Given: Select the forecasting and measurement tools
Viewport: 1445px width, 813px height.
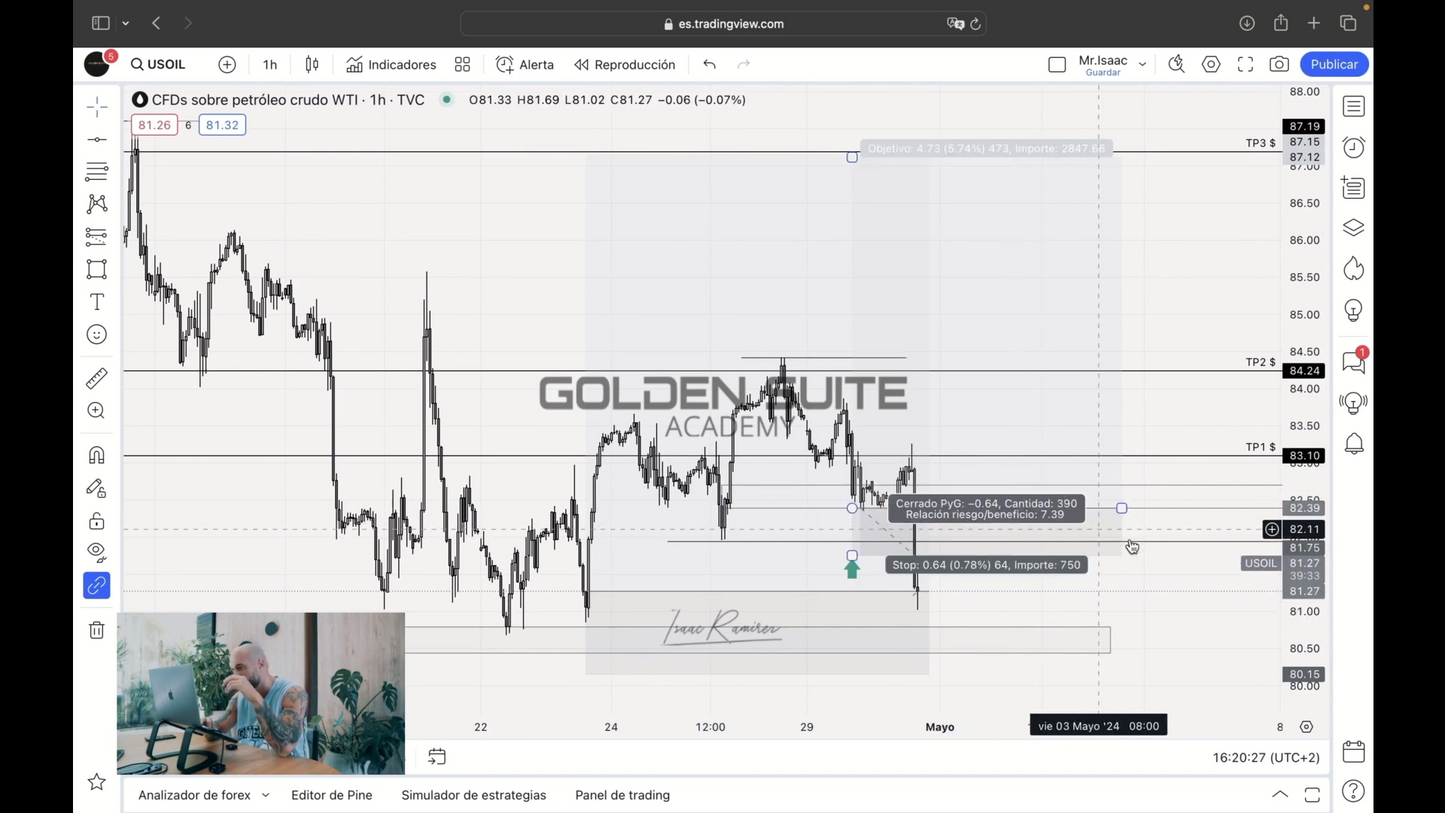Looking at the screenshot, I should coord(97,237).
